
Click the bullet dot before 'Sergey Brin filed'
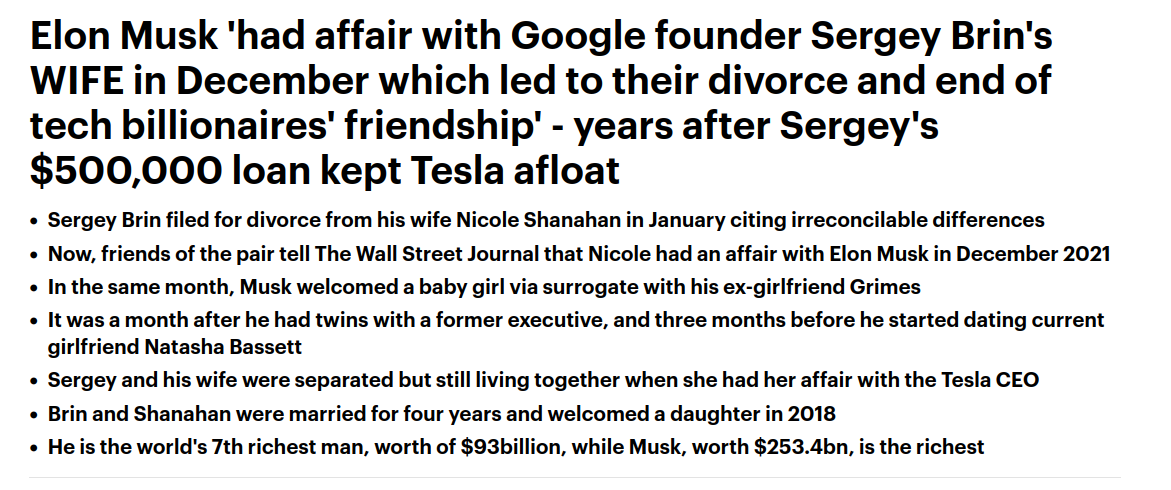(34, 222)
